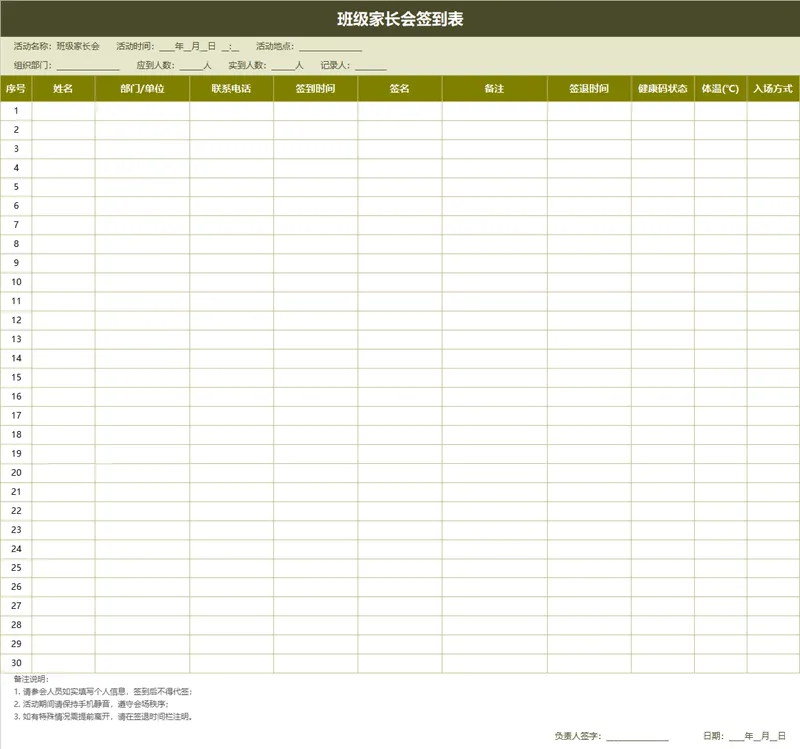Click row number 17 cell
This screenshot has width=800, height=749.
(x=16, y=415)
